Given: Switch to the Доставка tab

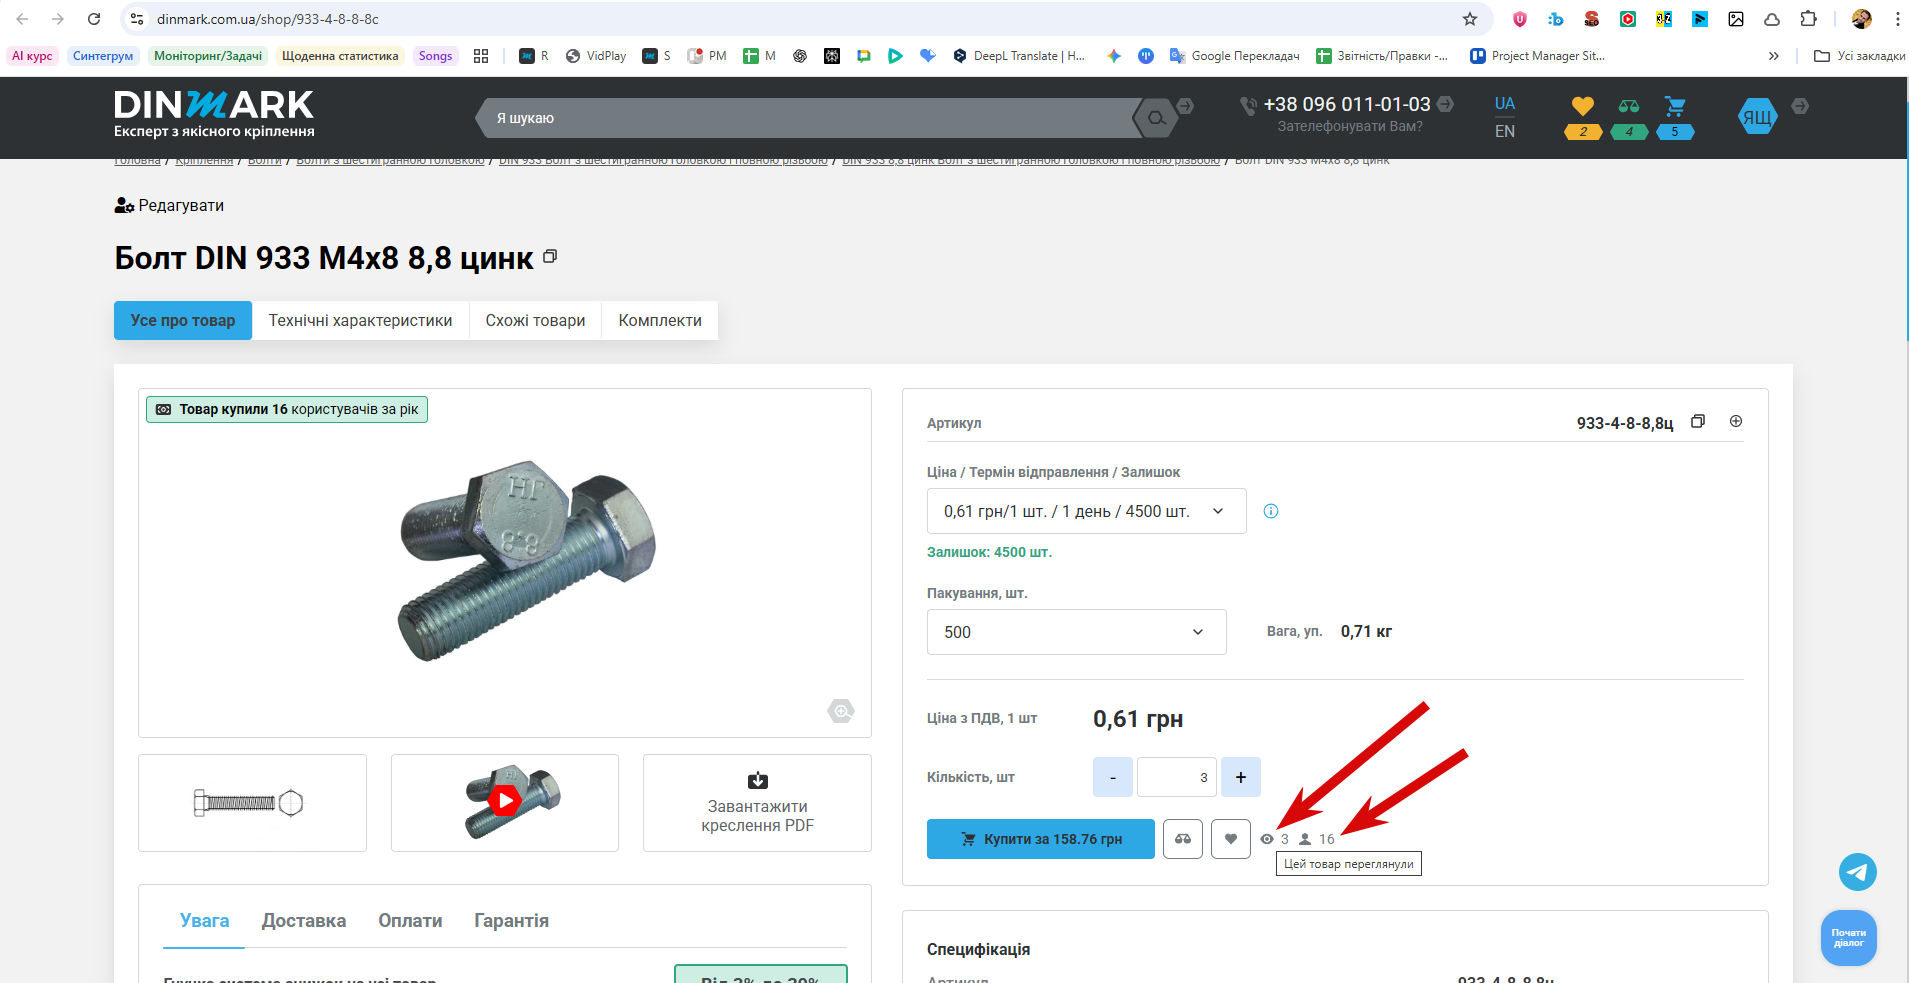Looking at the screenshot, I should (304, 921).
